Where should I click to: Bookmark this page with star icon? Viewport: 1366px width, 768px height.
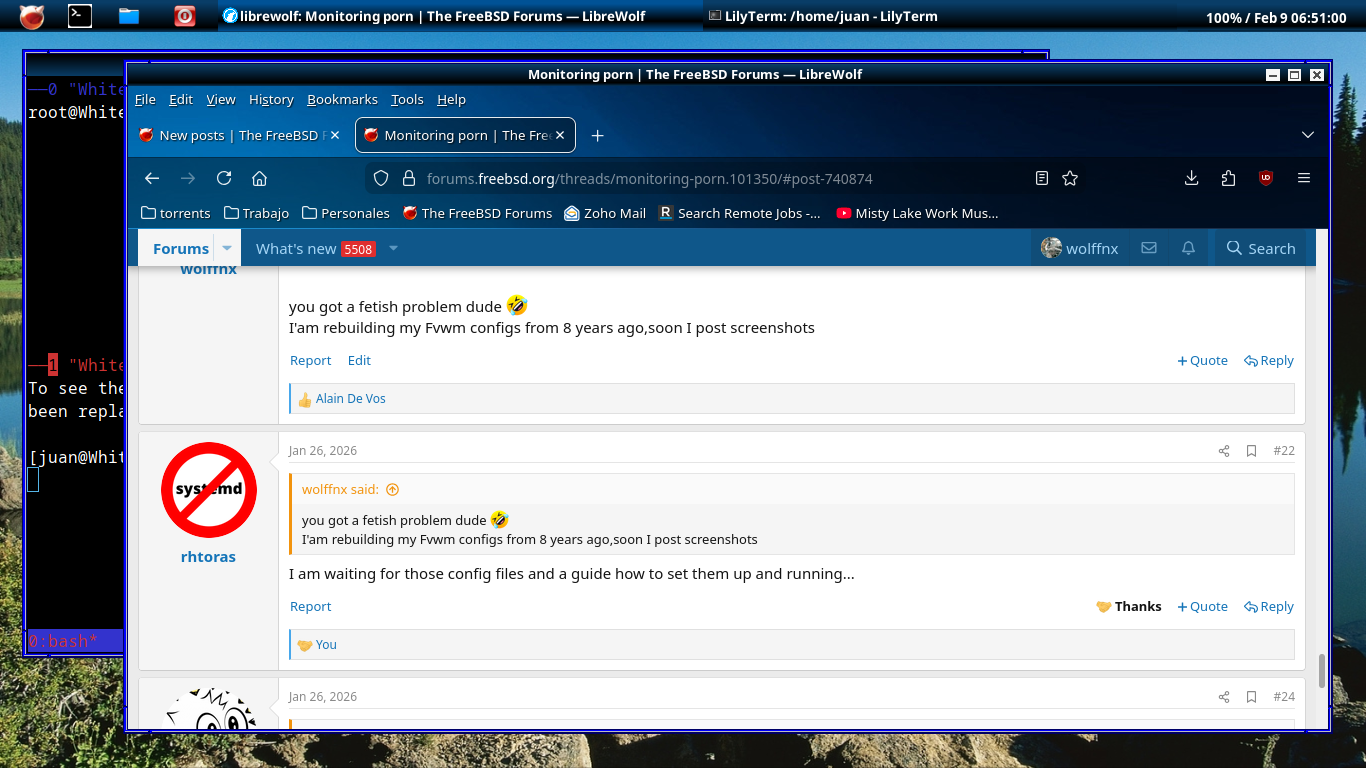tap(1070, 178)
